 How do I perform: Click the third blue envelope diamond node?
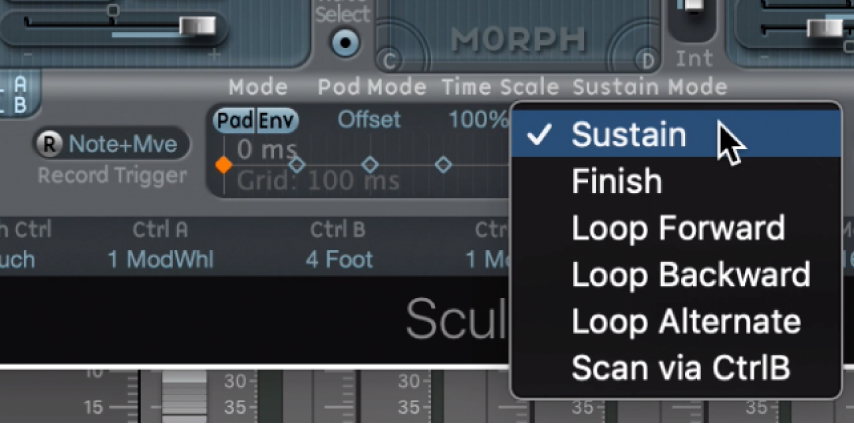(443, 164)
